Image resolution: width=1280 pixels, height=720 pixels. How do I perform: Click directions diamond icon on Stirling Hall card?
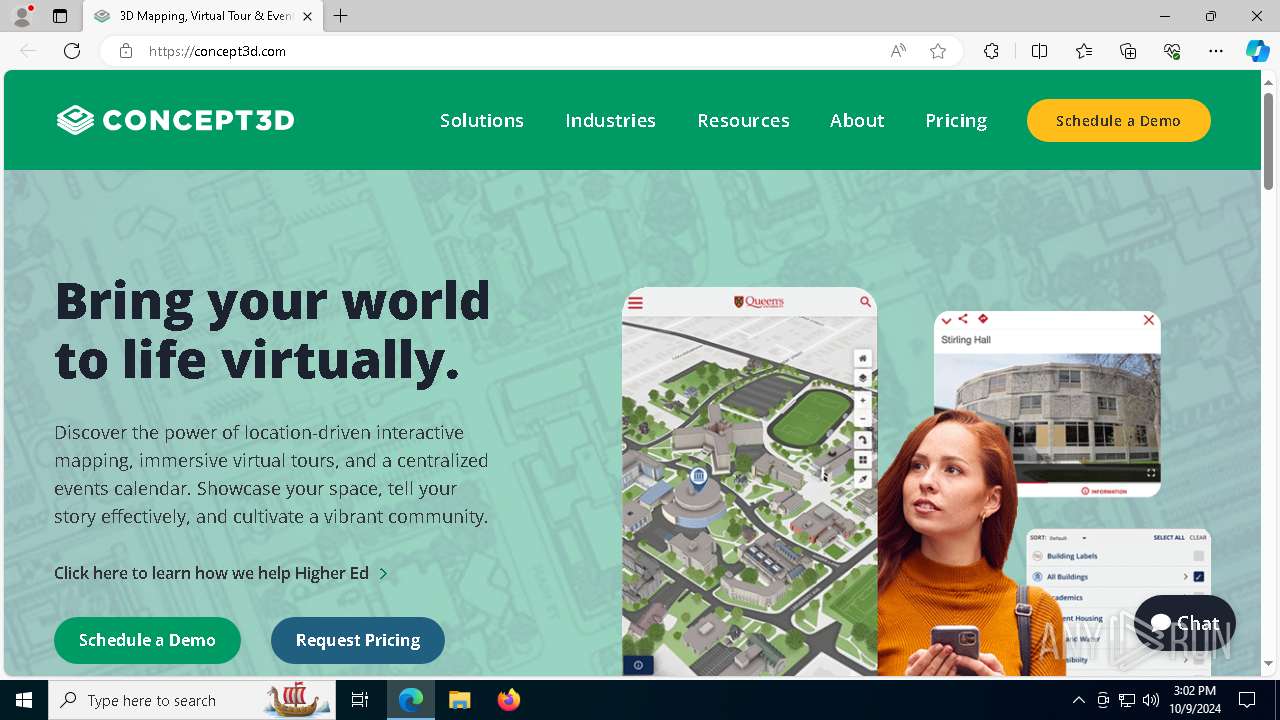pos(983,319)
